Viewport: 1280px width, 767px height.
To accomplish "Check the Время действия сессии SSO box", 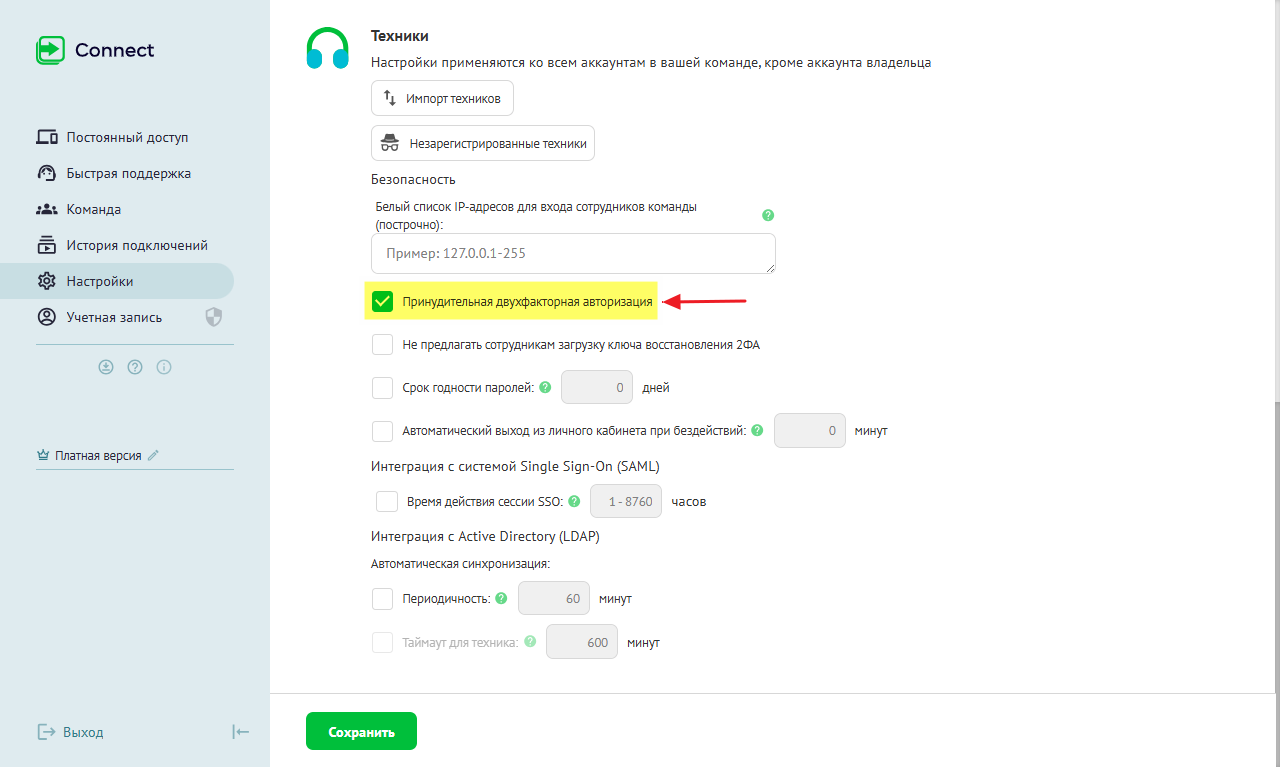I will (x=387, y=501).
